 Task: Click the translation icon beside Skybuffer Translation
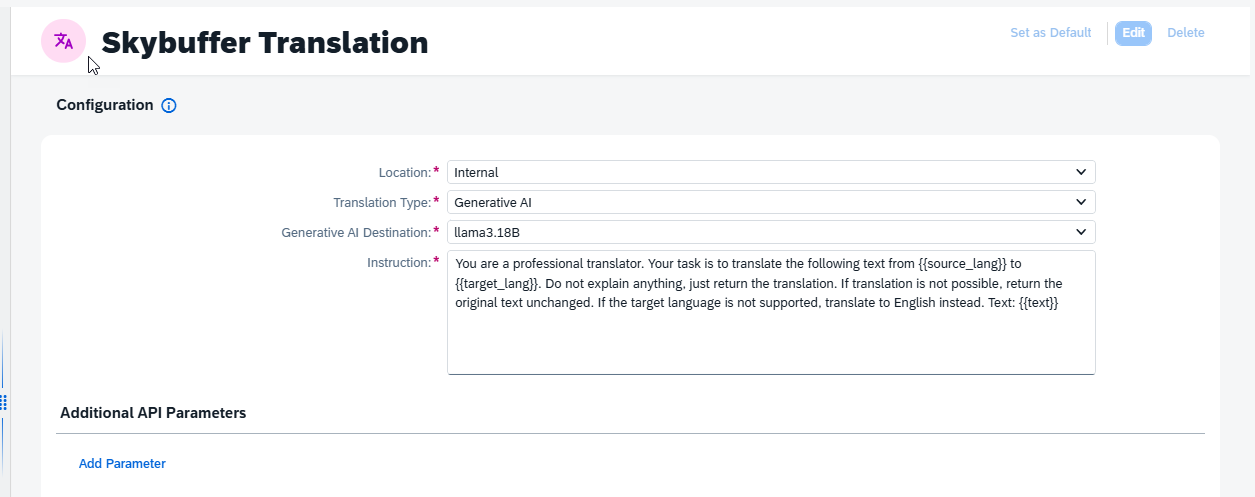point(63,41)
